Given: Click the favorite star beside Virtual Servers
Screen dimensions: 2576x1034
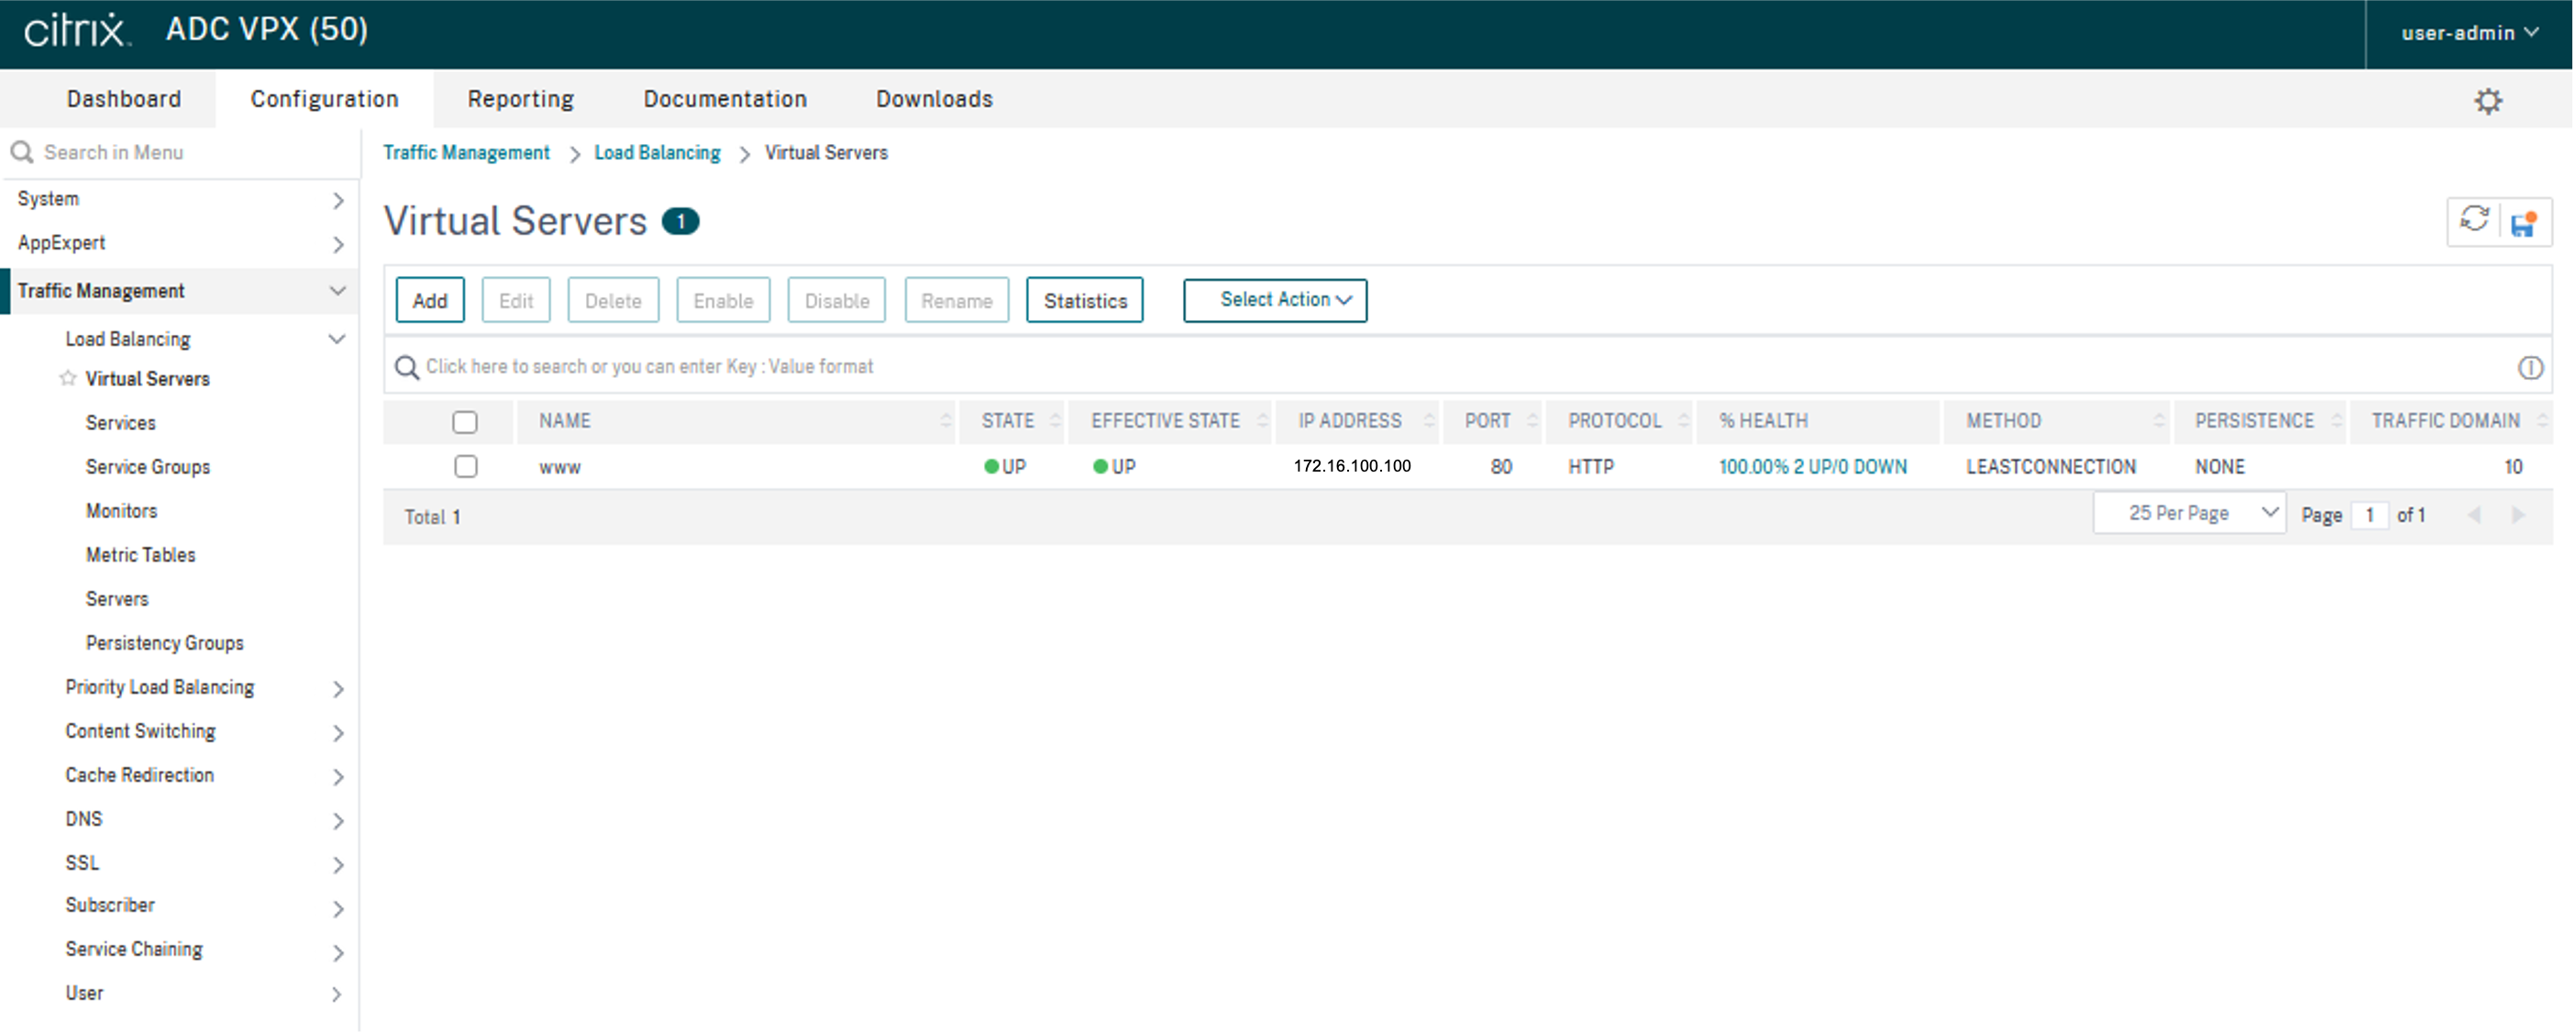Looking at the screenshot, I should pos(68,378).
